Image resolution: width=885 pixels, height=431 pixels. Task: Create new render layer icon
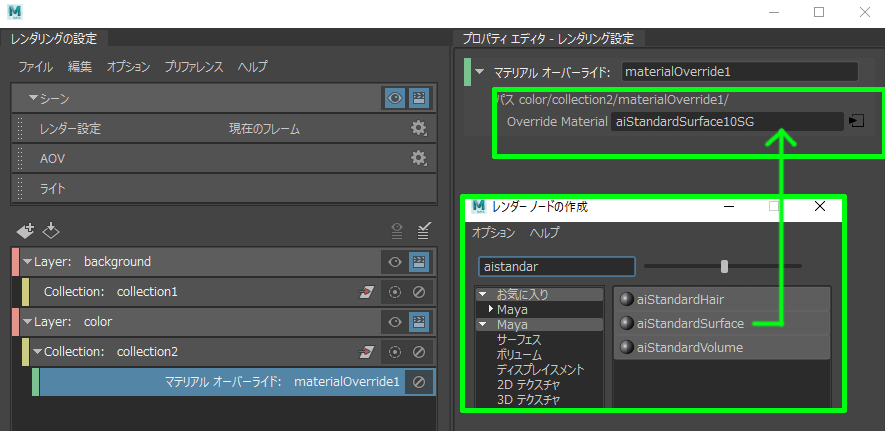25,230
